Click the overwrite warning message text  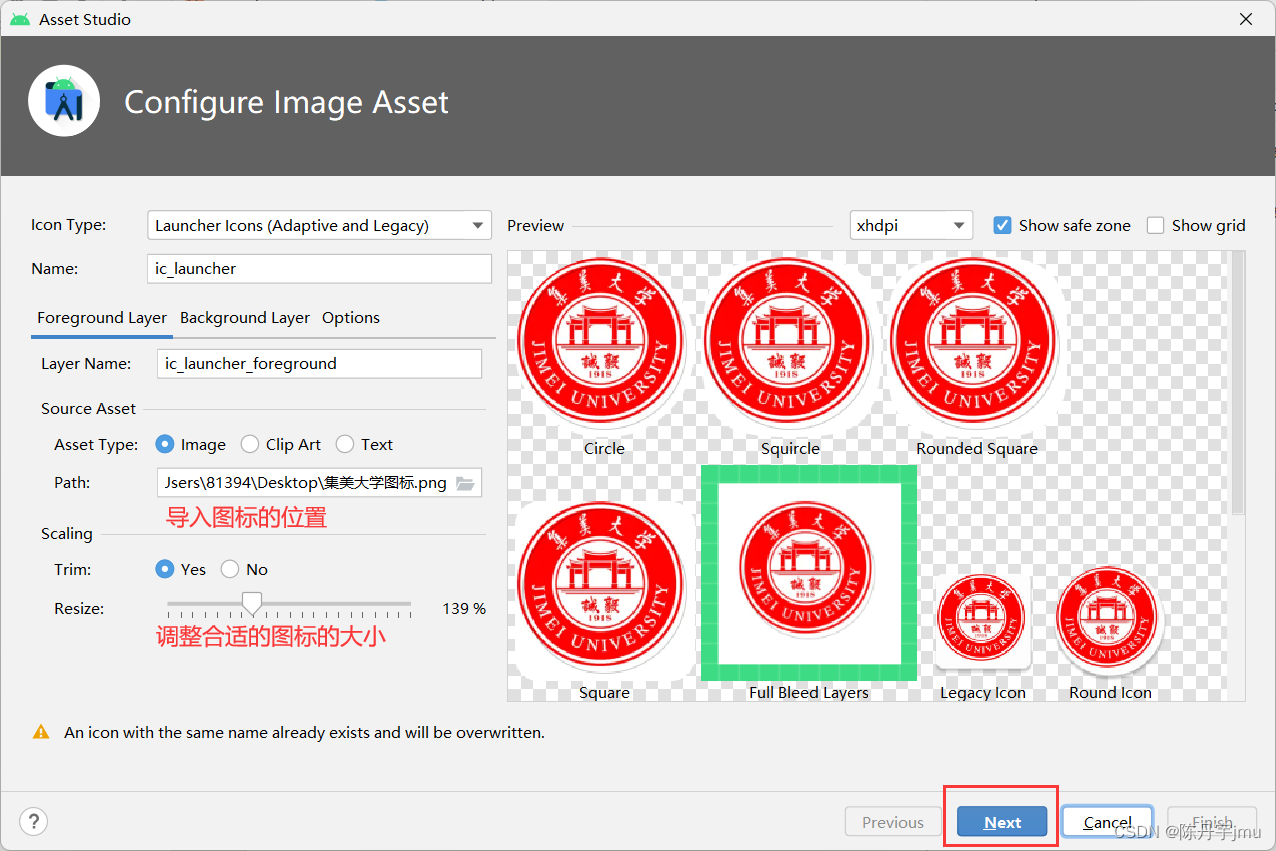(304, 732)
